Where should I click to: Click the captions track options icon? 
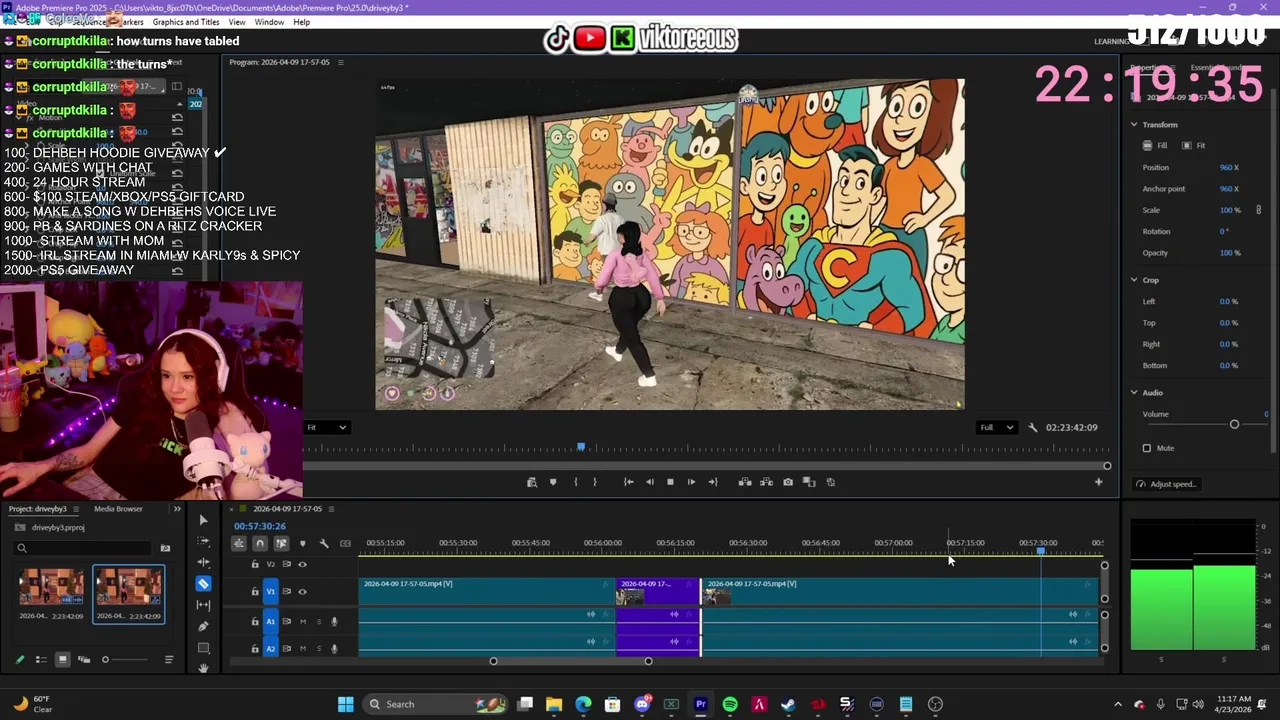coord(345,543)
